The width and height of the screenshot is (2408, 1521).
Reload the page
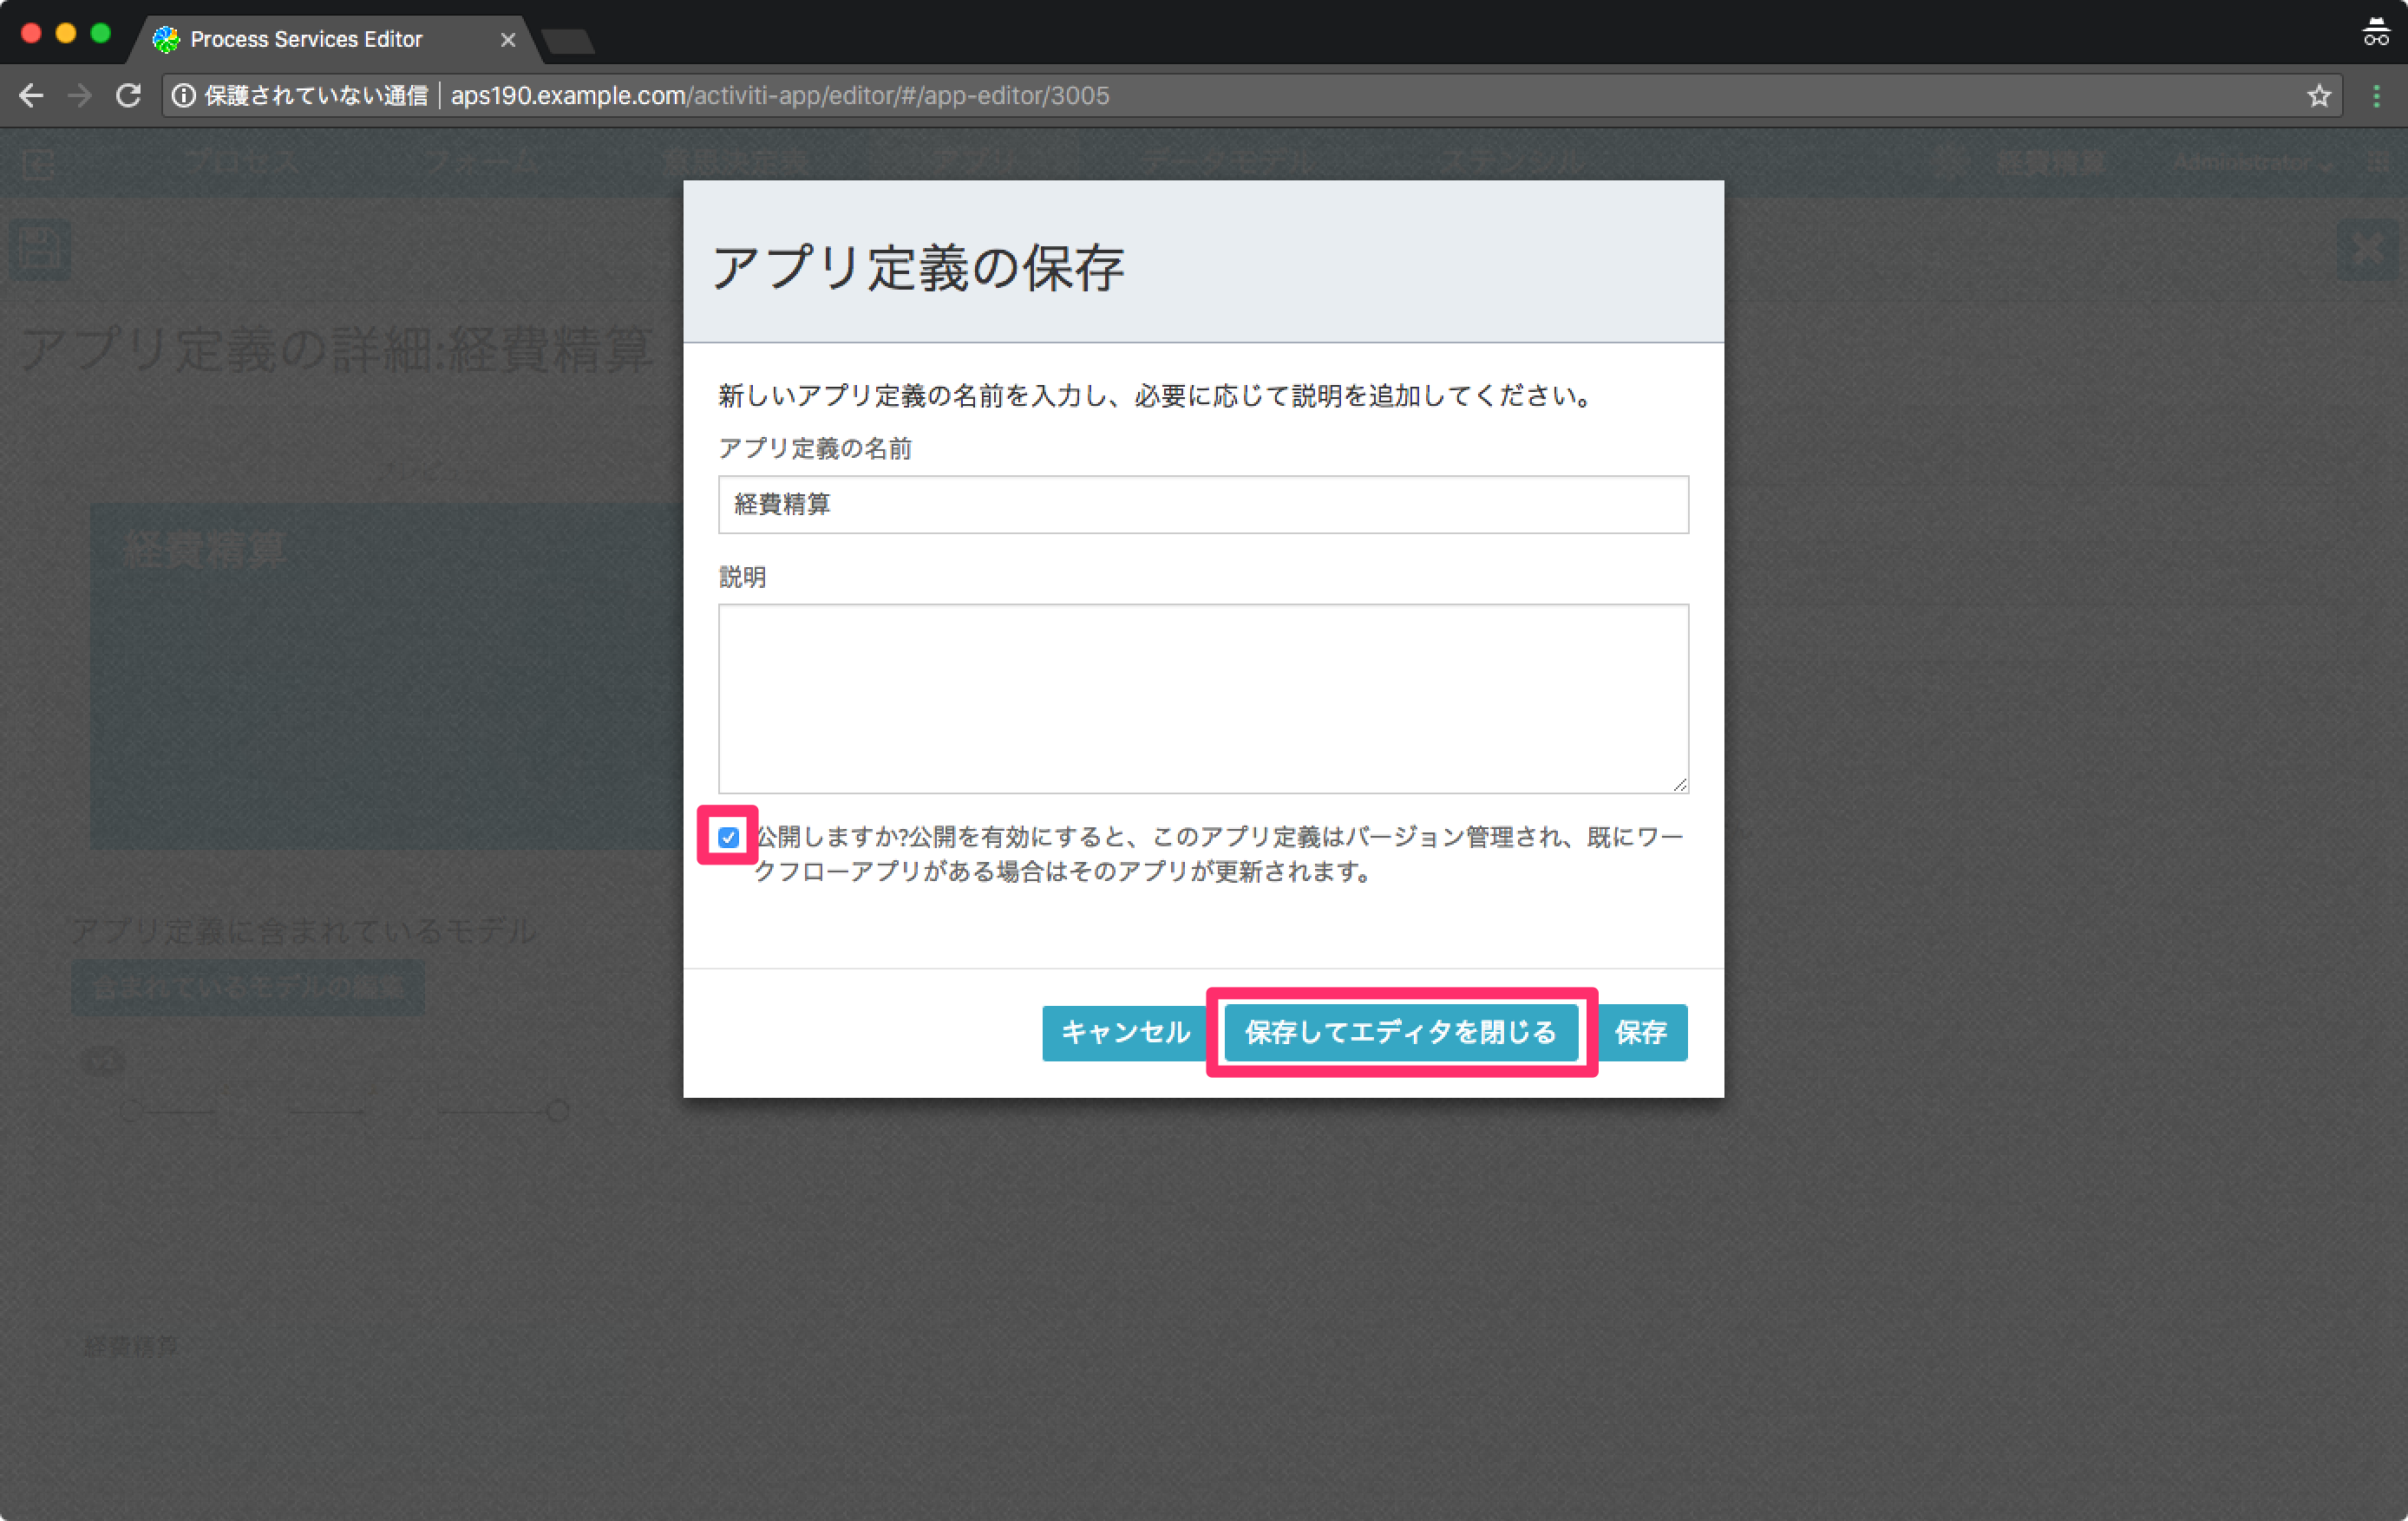click(x=129, y=96)
